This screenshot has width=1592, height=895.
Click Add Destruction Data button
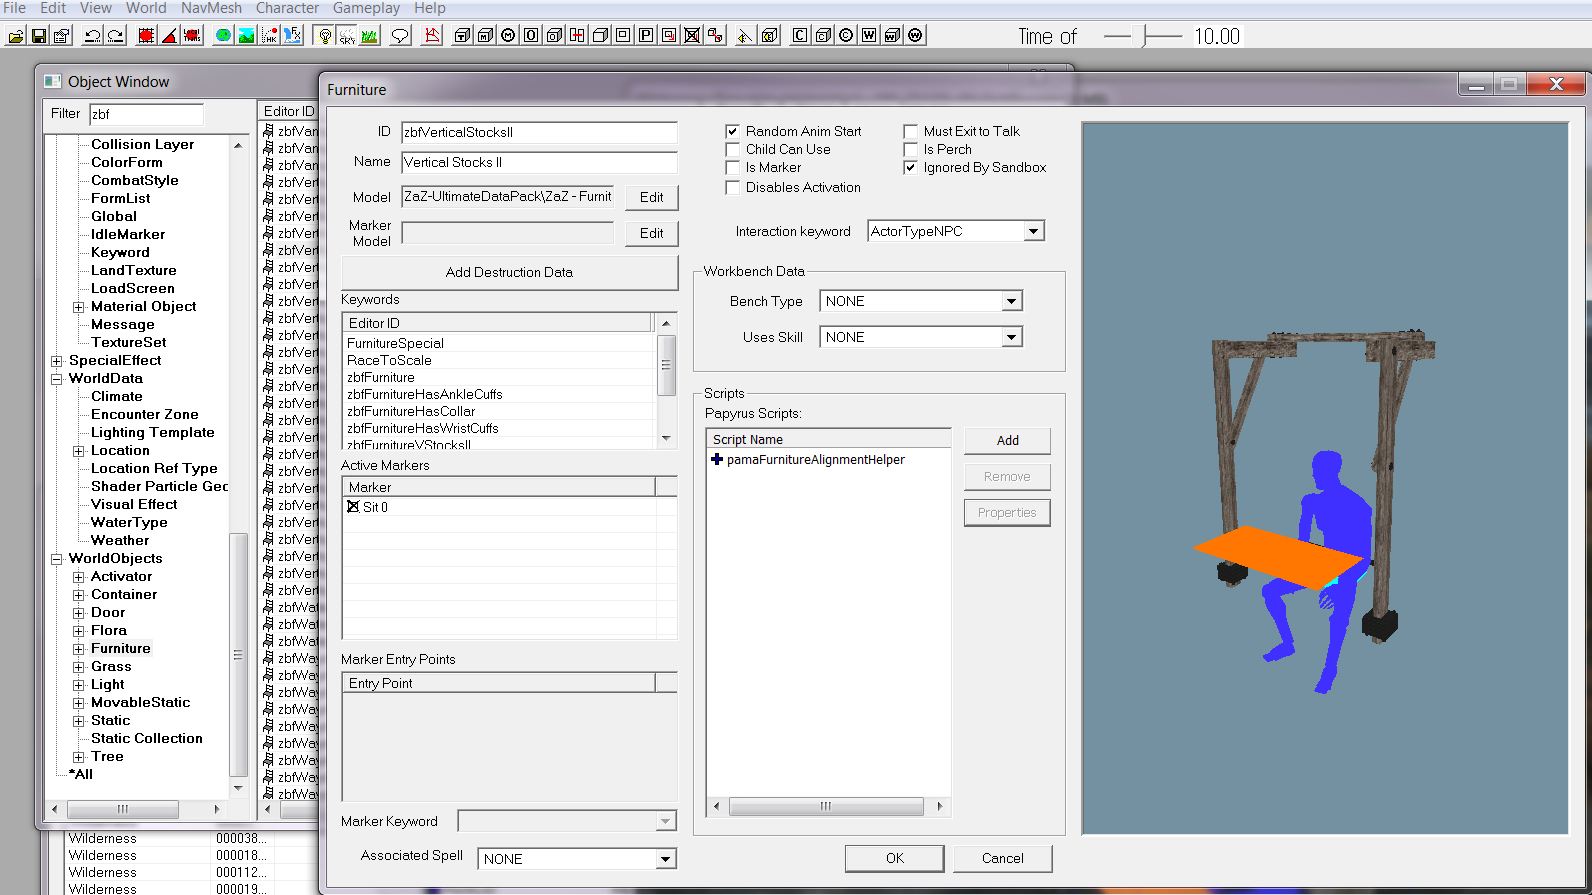pyautogui.click(x=509, y=272)
